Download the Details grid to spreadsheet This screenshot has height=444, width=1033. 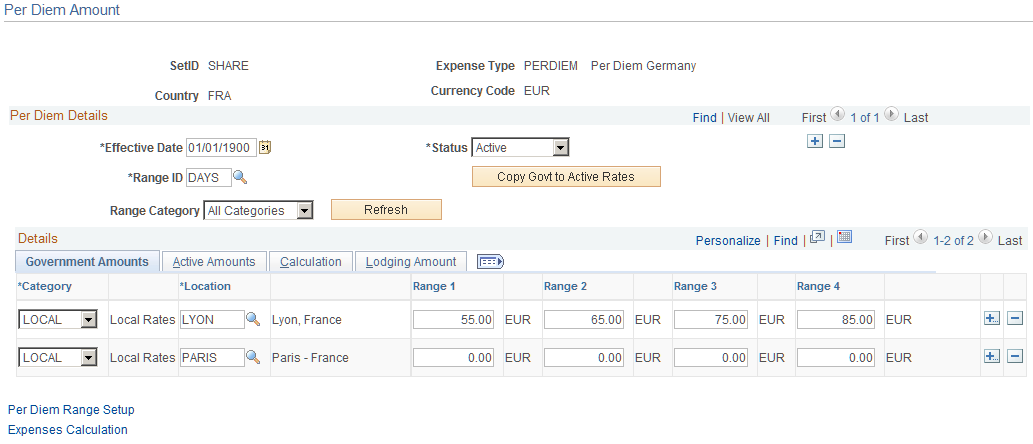tap(845, 238)
